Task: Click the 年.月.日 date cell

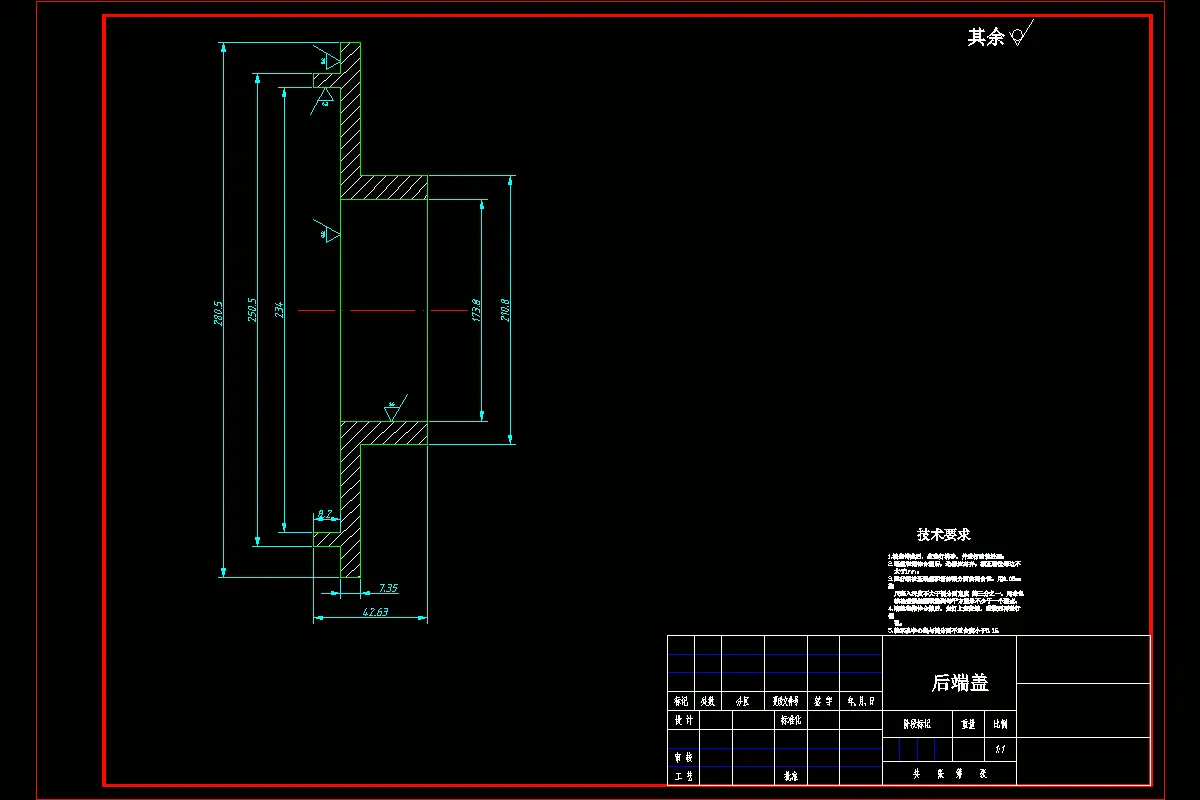Action: 861,701
